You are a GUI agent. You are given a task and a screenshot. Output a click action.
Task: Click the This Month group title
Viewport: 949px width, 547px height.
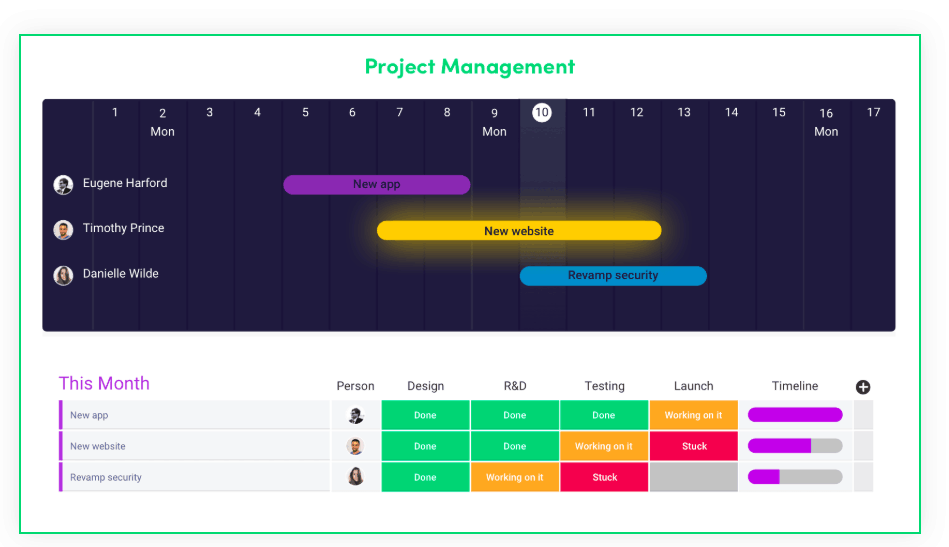tap(104, 384)
